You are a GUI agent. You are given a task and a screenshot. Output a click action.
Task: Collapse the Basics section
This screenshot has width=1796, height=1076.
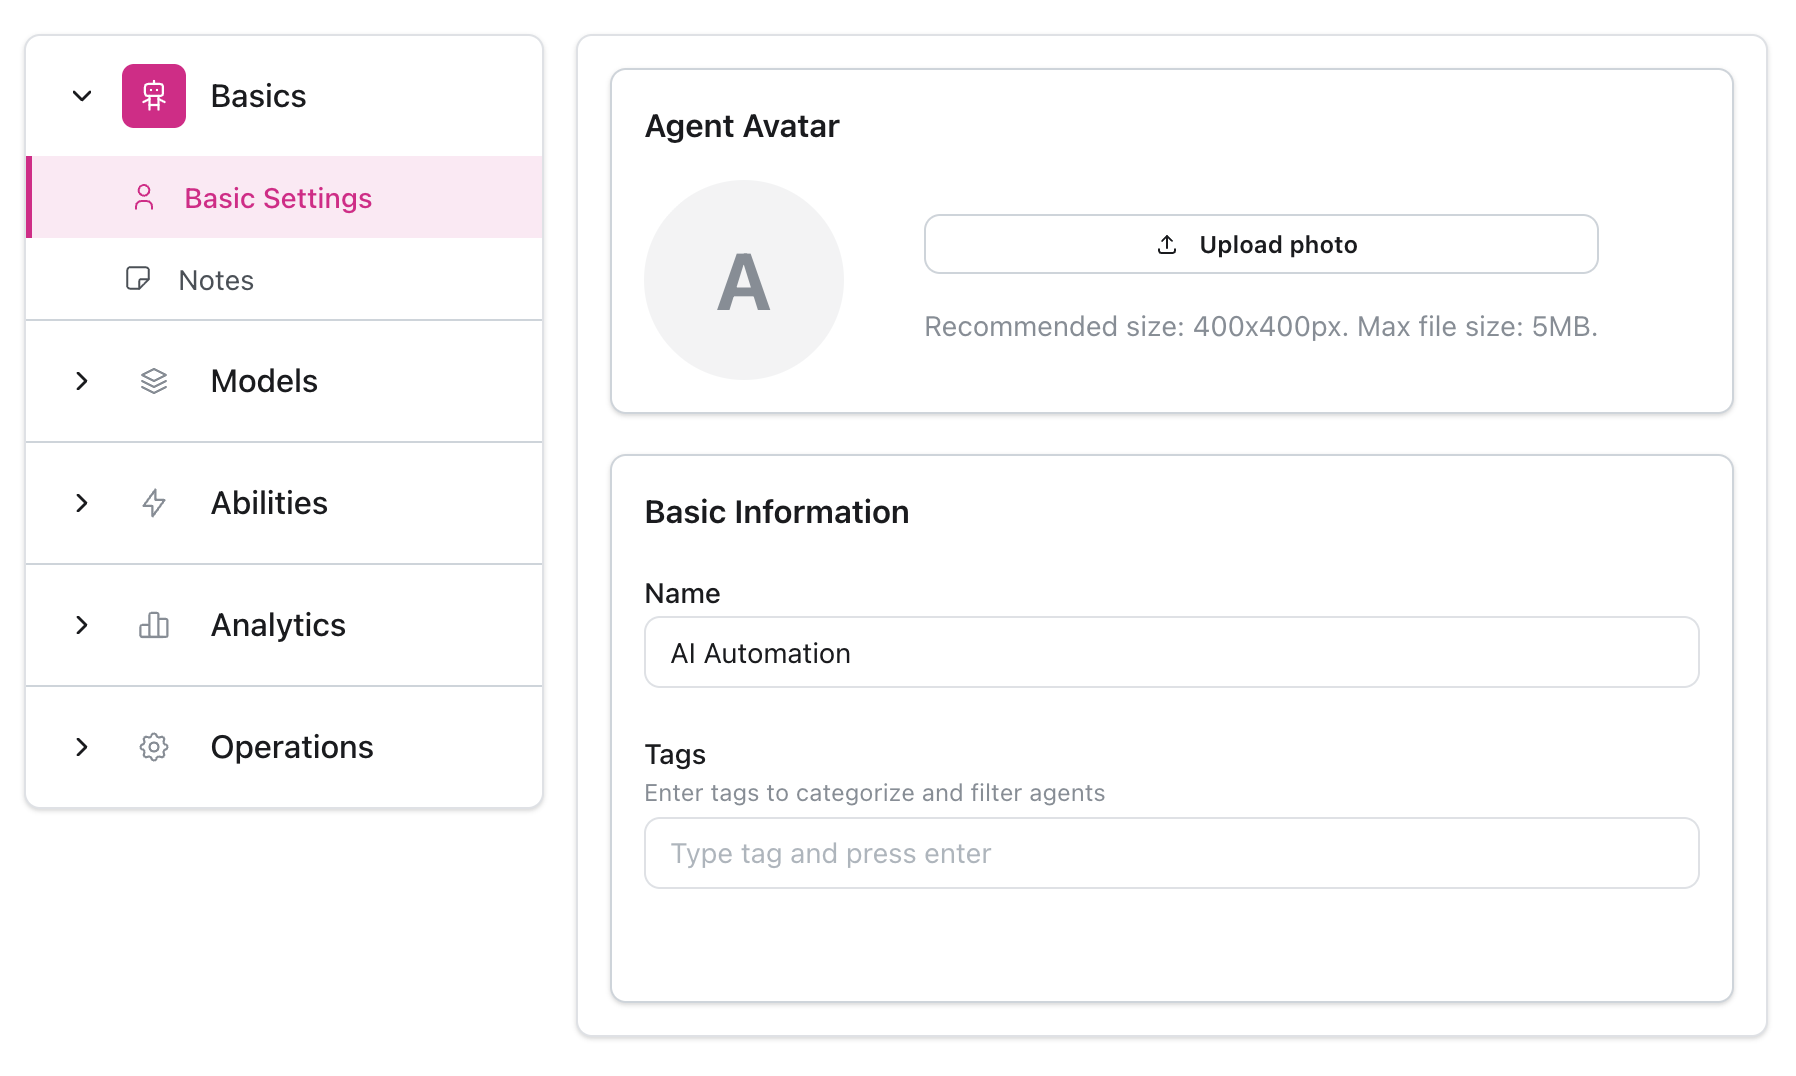[81, 96]
